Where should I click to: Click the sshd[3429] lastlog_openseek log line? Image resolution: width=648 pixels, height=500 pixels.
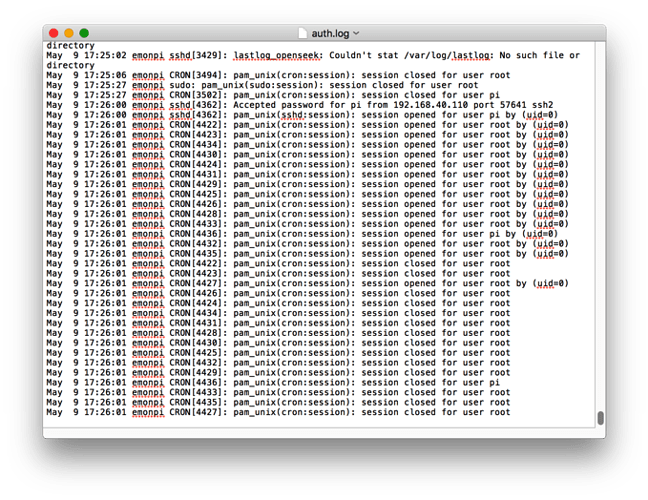(x=313, y=60)
